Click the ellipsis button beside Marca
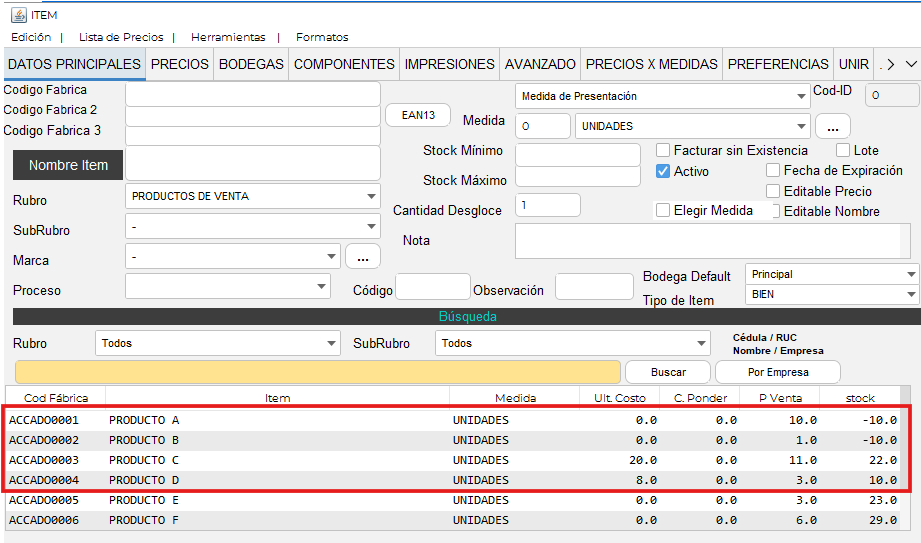 (363, 257)
